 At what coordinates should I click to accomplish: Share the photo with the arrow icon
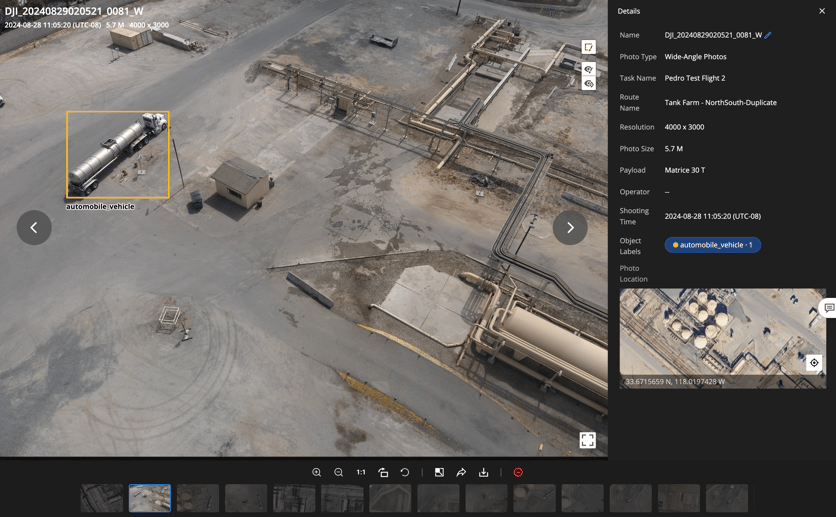pyautogui.click(x=461, y=472)
